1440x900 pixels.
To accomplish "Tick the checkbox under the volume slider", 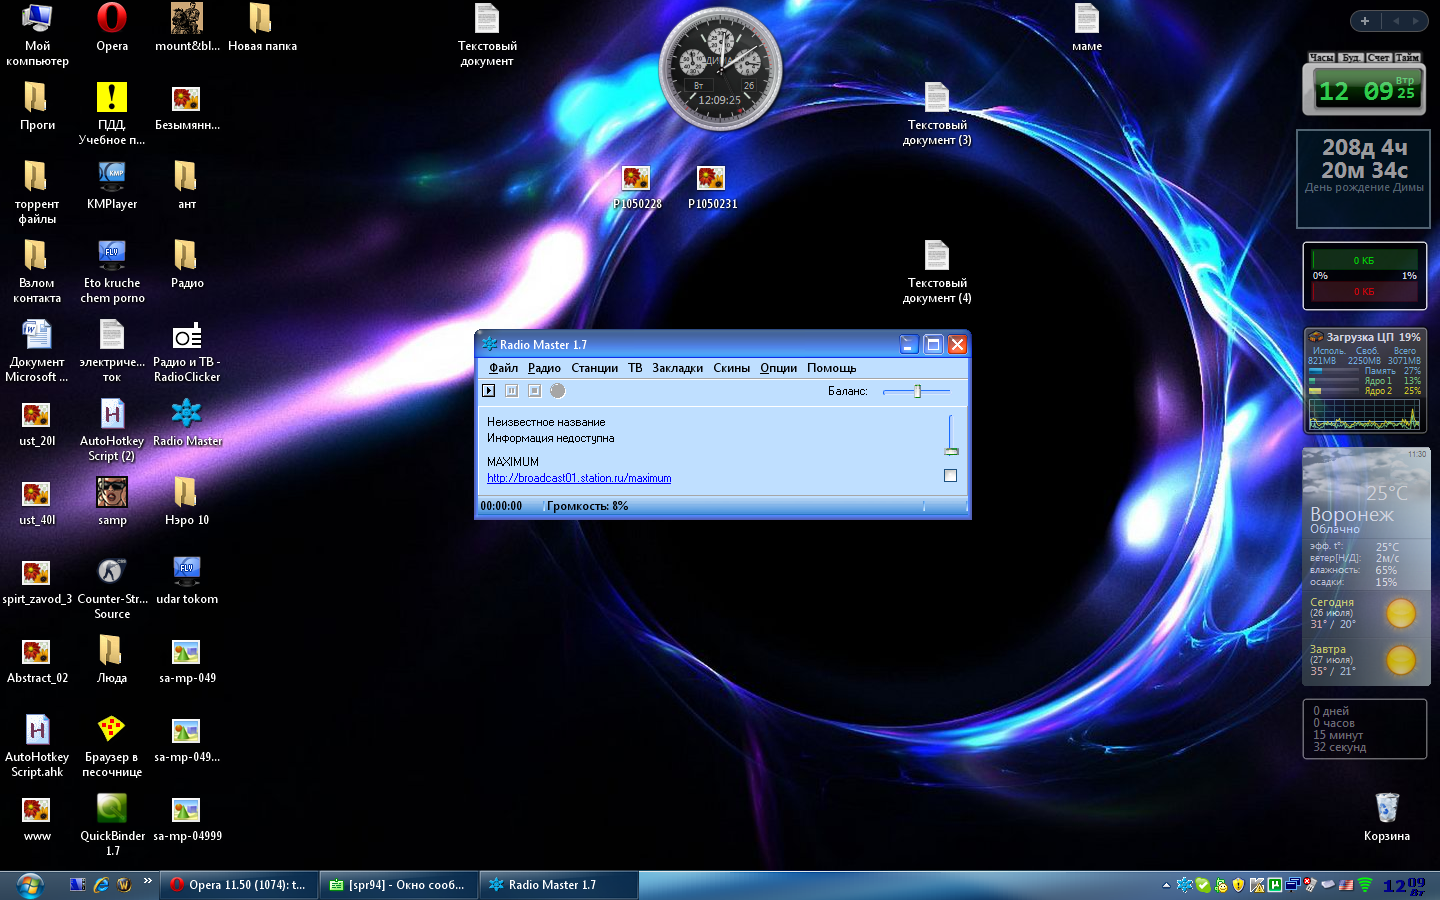I will click(x=950, y=476).
